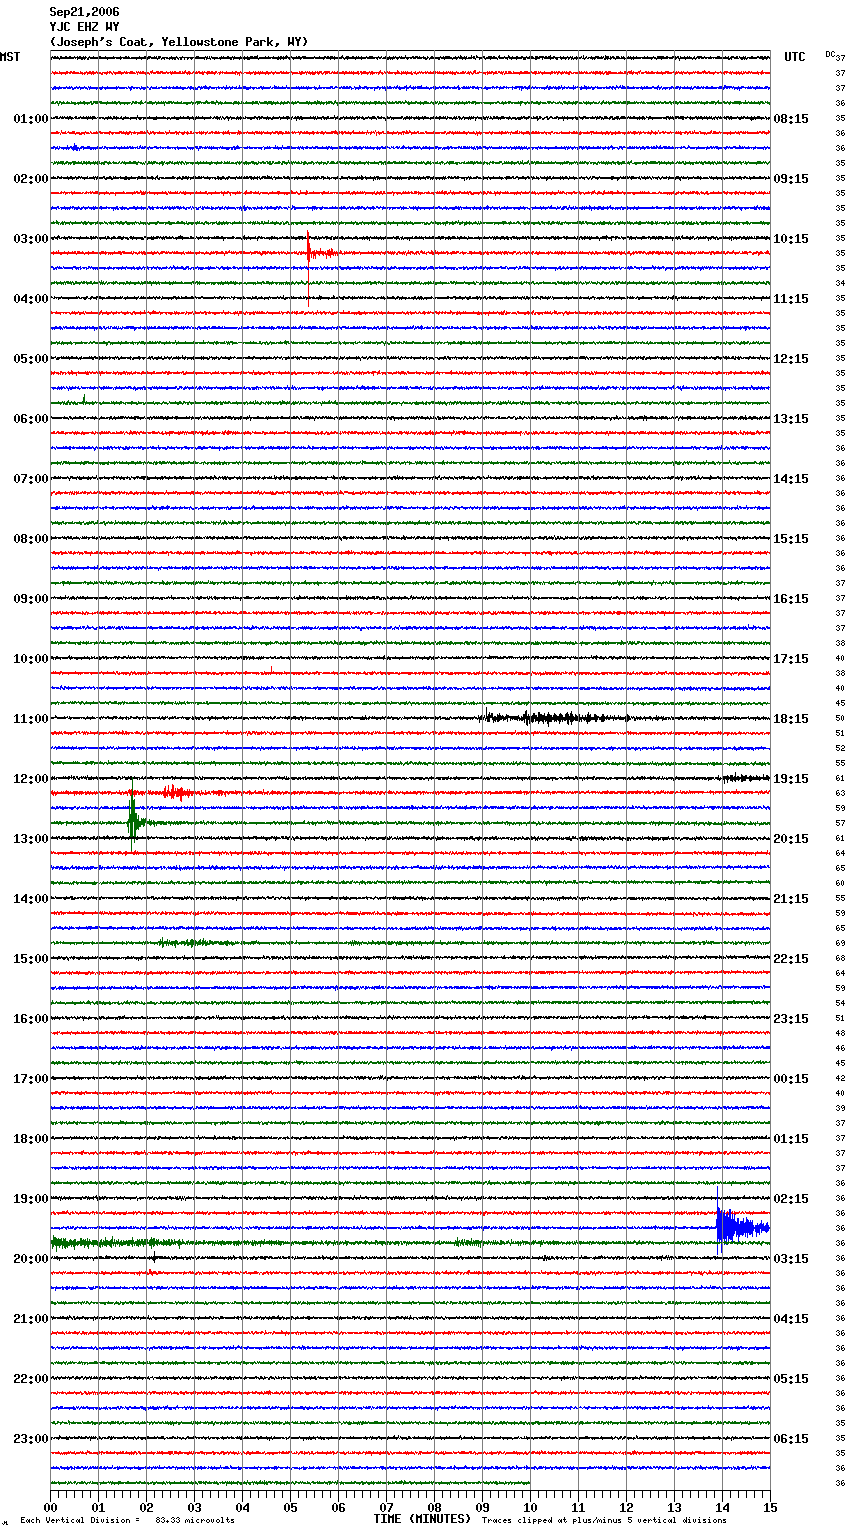This screenshot has width=850, height=1534.
Task: Select the YJC EHZ WY station code
Action: [x=84, y=27]
